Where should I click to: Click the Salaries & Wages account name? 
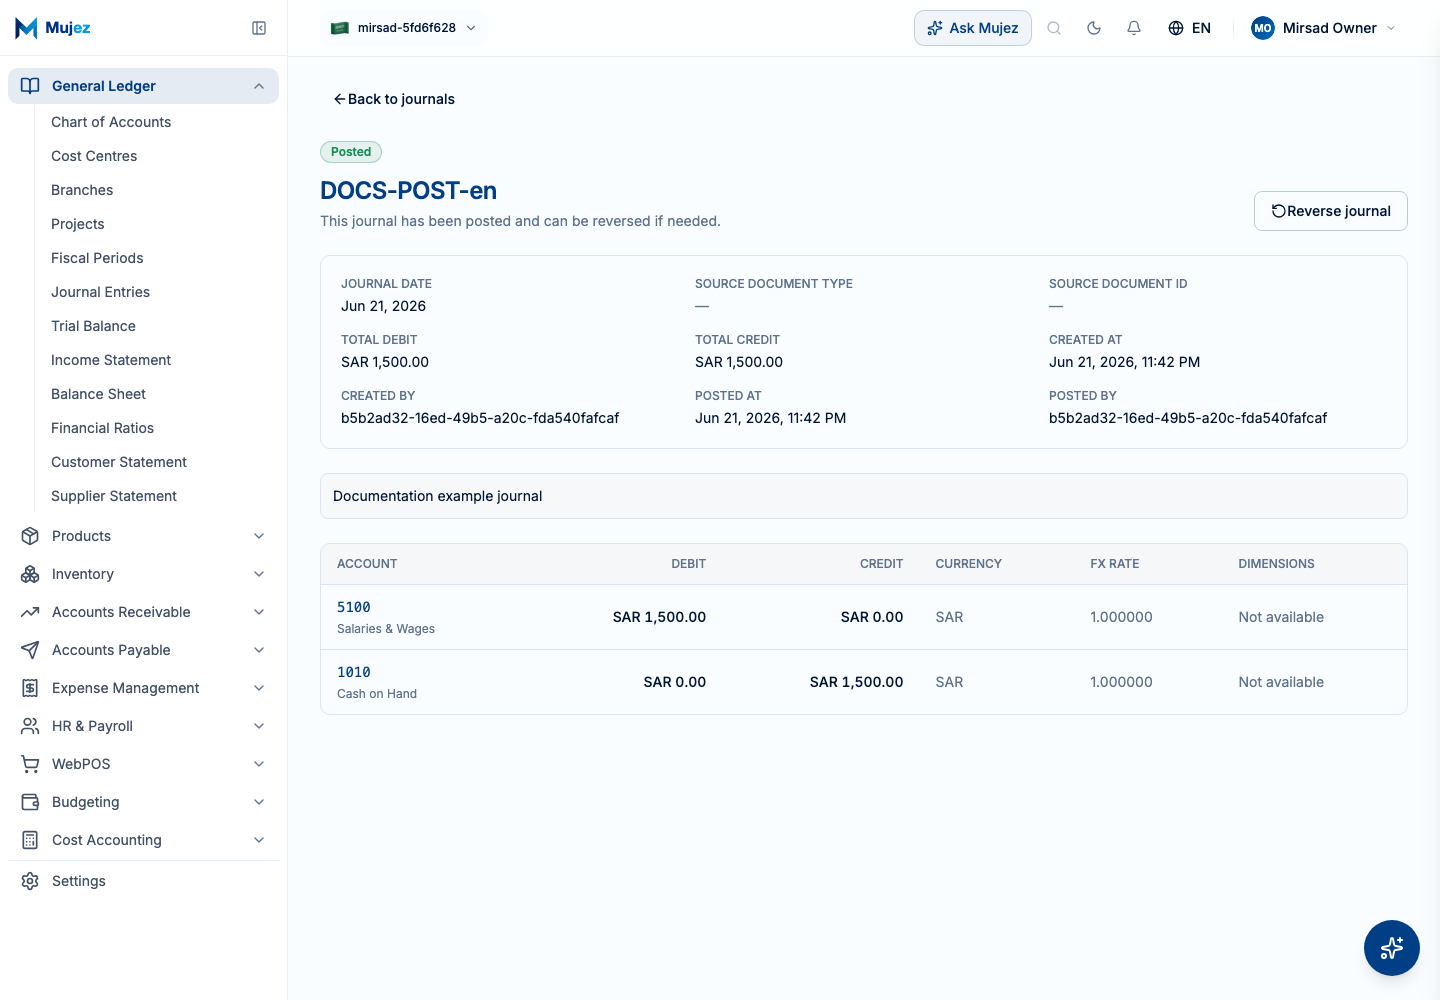(386, 629)
